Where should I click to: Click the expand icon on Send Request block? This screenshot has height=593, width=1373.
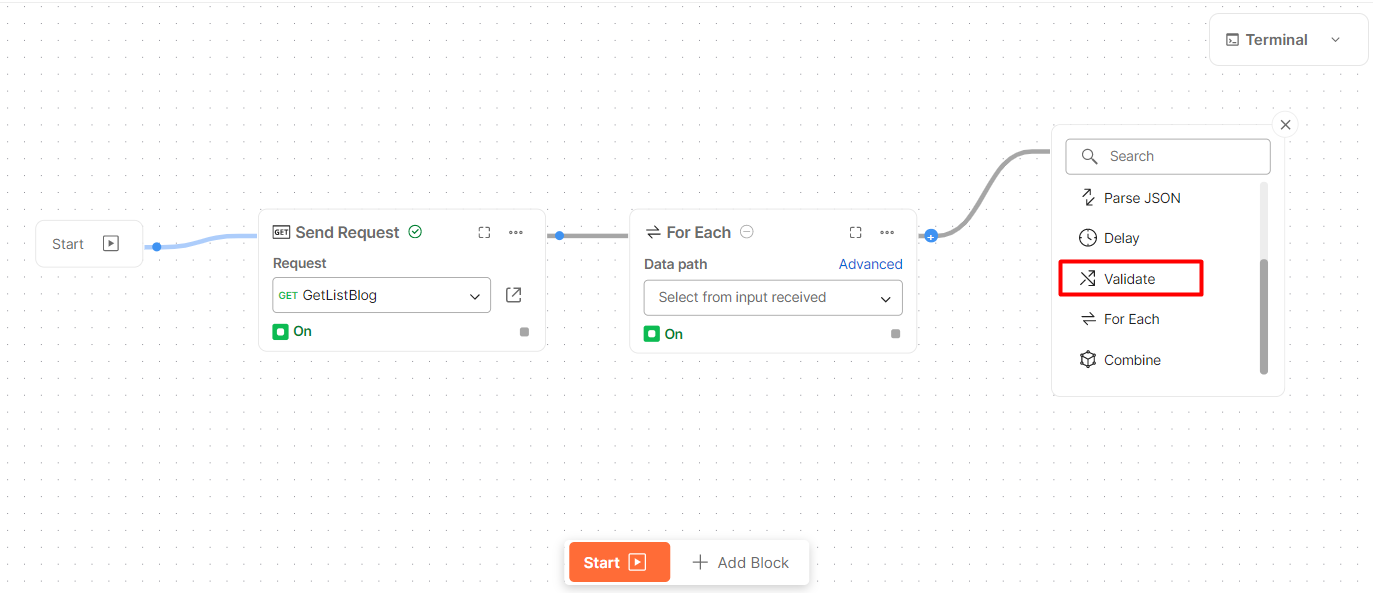[x=484, y=232]
